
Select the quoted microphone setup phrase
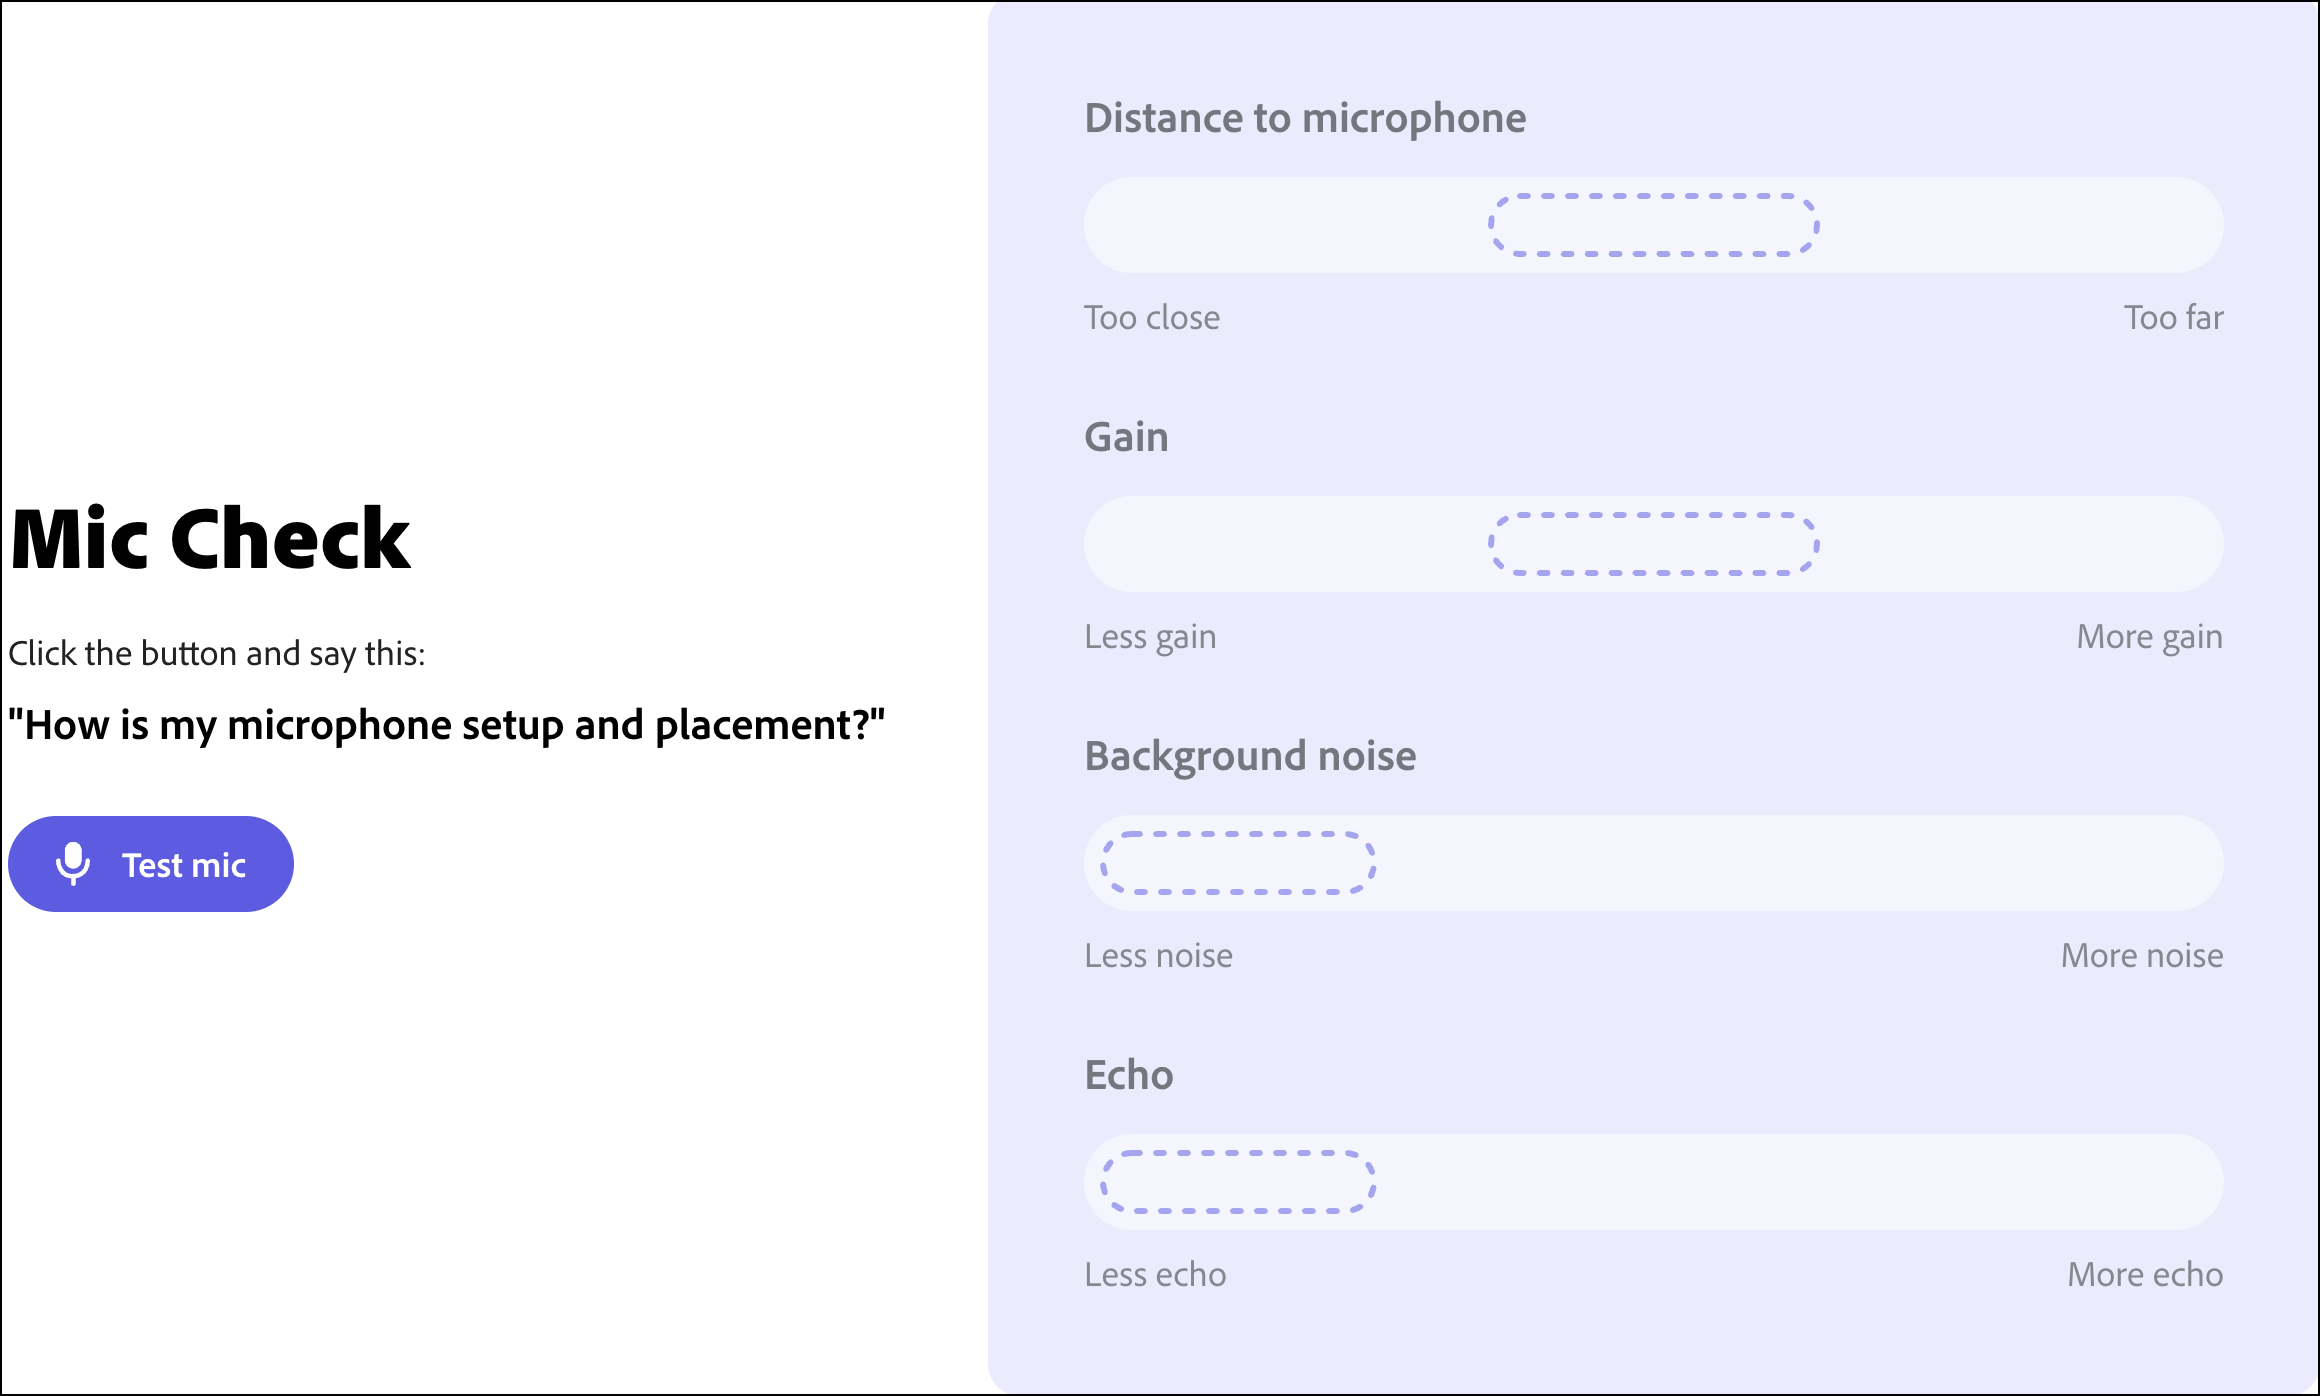pos(447,725)
